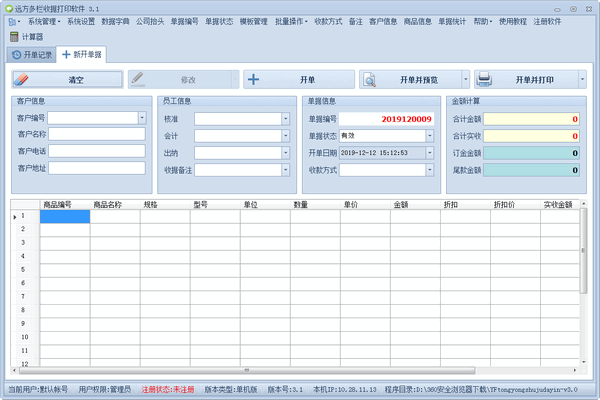Open the 单据统计 menu item
This screenshot has width=600, height=400.
pyautogui.click(x=452, y=21)
